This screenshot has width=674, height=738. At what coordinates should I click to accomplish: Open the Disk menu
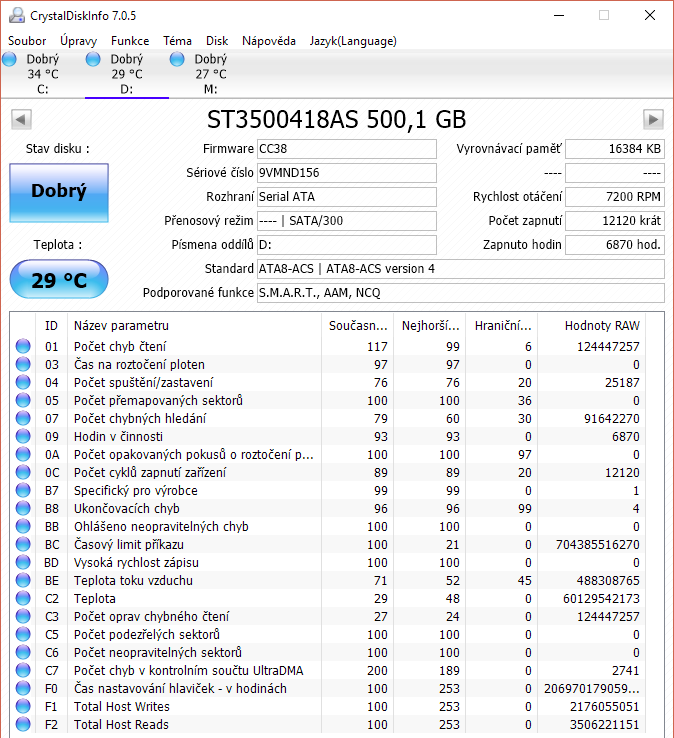pos(217,41)
